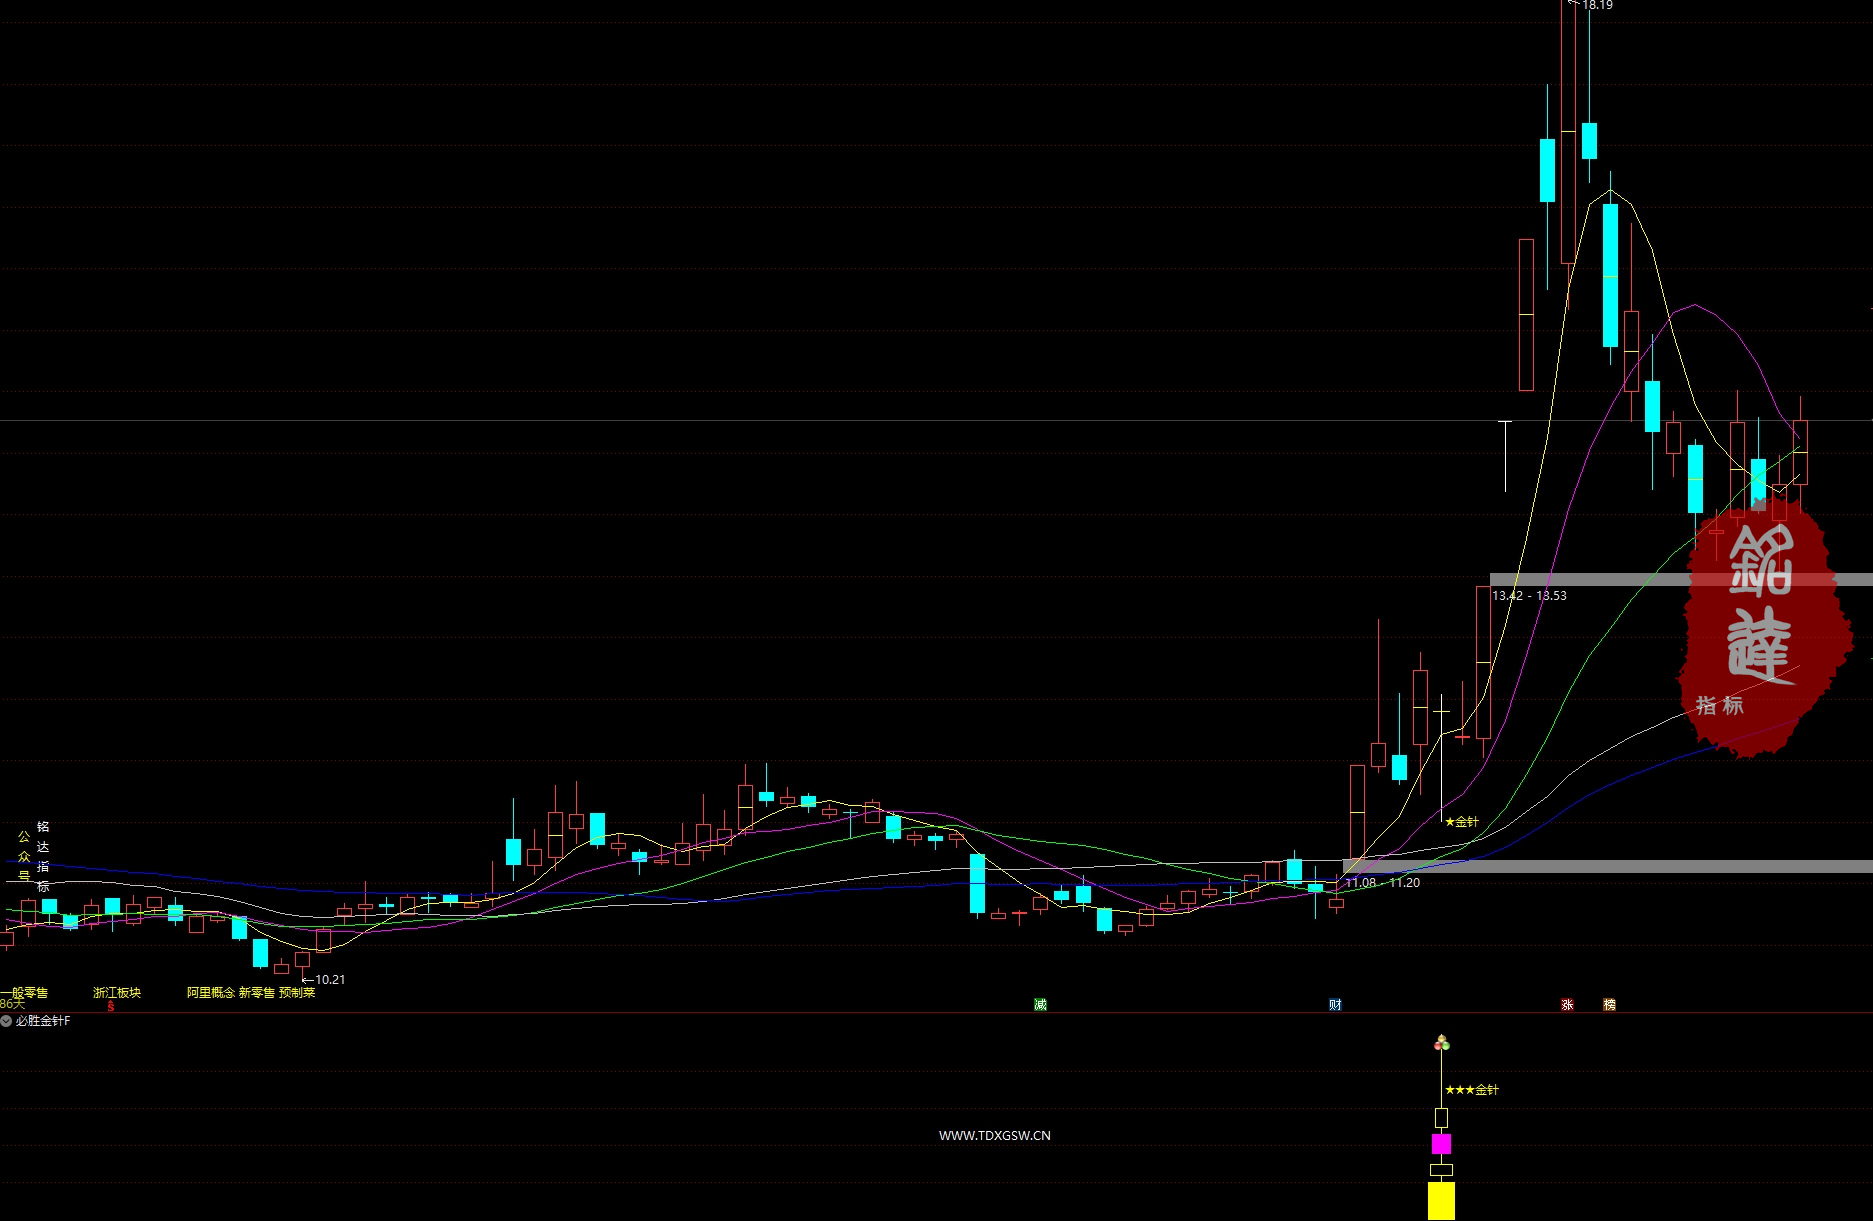Click the three-colored balls signal icon
This screenshot has width=1873, height=1221.
click(1441, 1044)
